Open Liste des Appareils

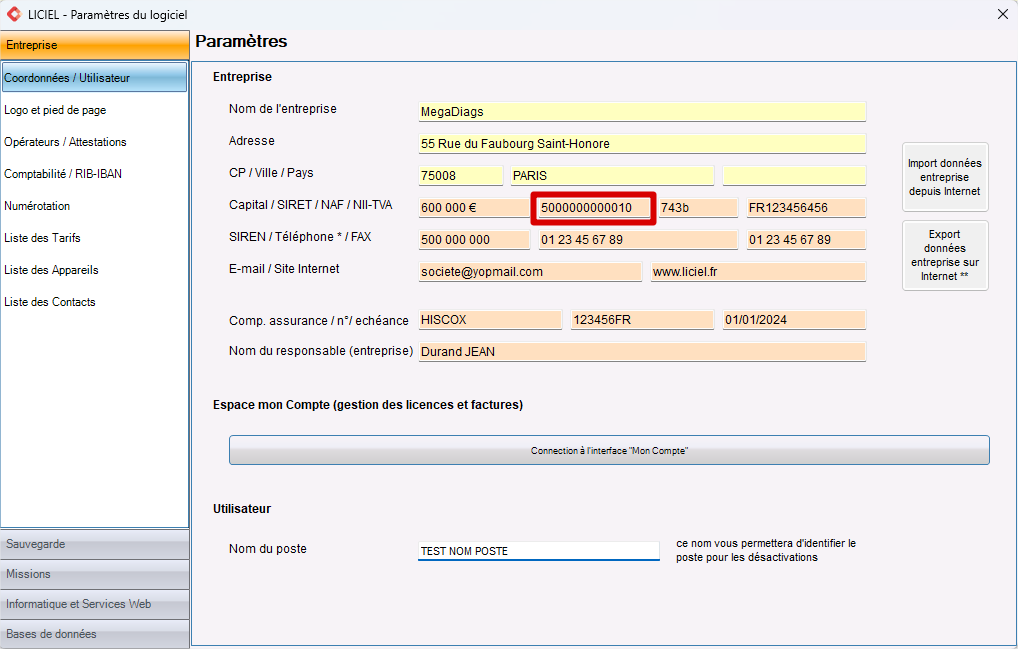[51, 270]
